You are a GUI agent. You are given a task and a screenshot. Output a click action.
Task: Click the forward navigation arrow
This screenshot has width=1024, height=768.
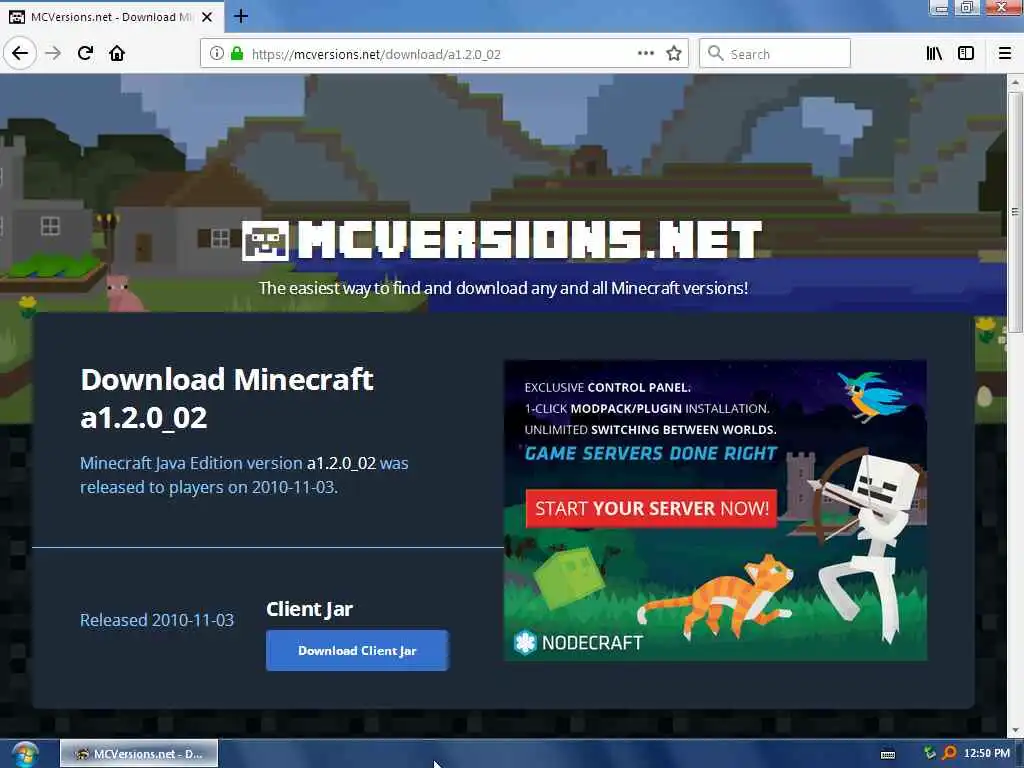[x=53, y=53]
